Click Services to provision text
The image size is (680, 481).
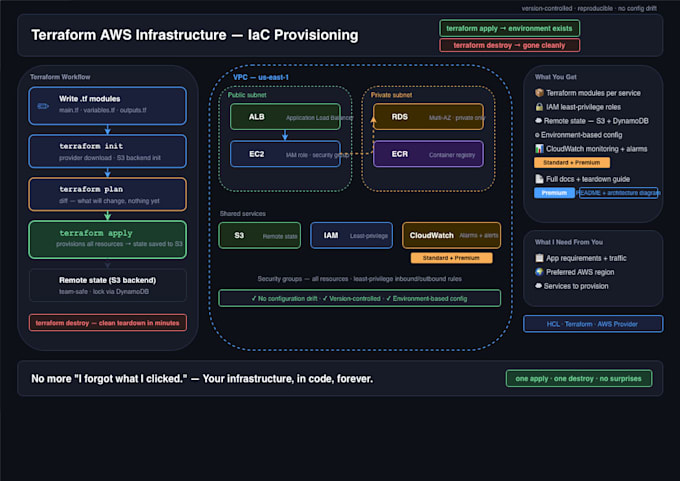pyautogui.click(x=576, y=286)
